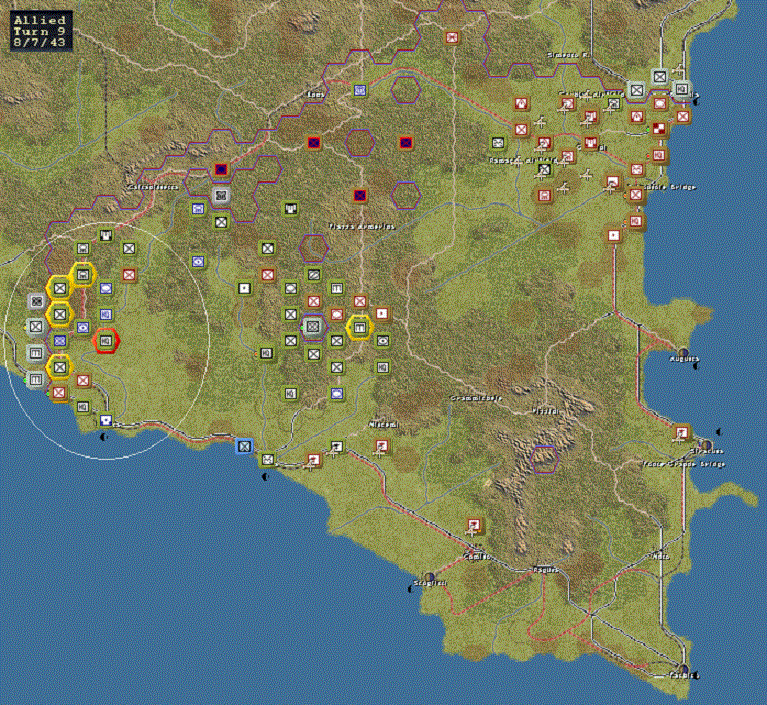
Task: Select the airfield unit counter below the Niscemi label
Action: [383, 446]
